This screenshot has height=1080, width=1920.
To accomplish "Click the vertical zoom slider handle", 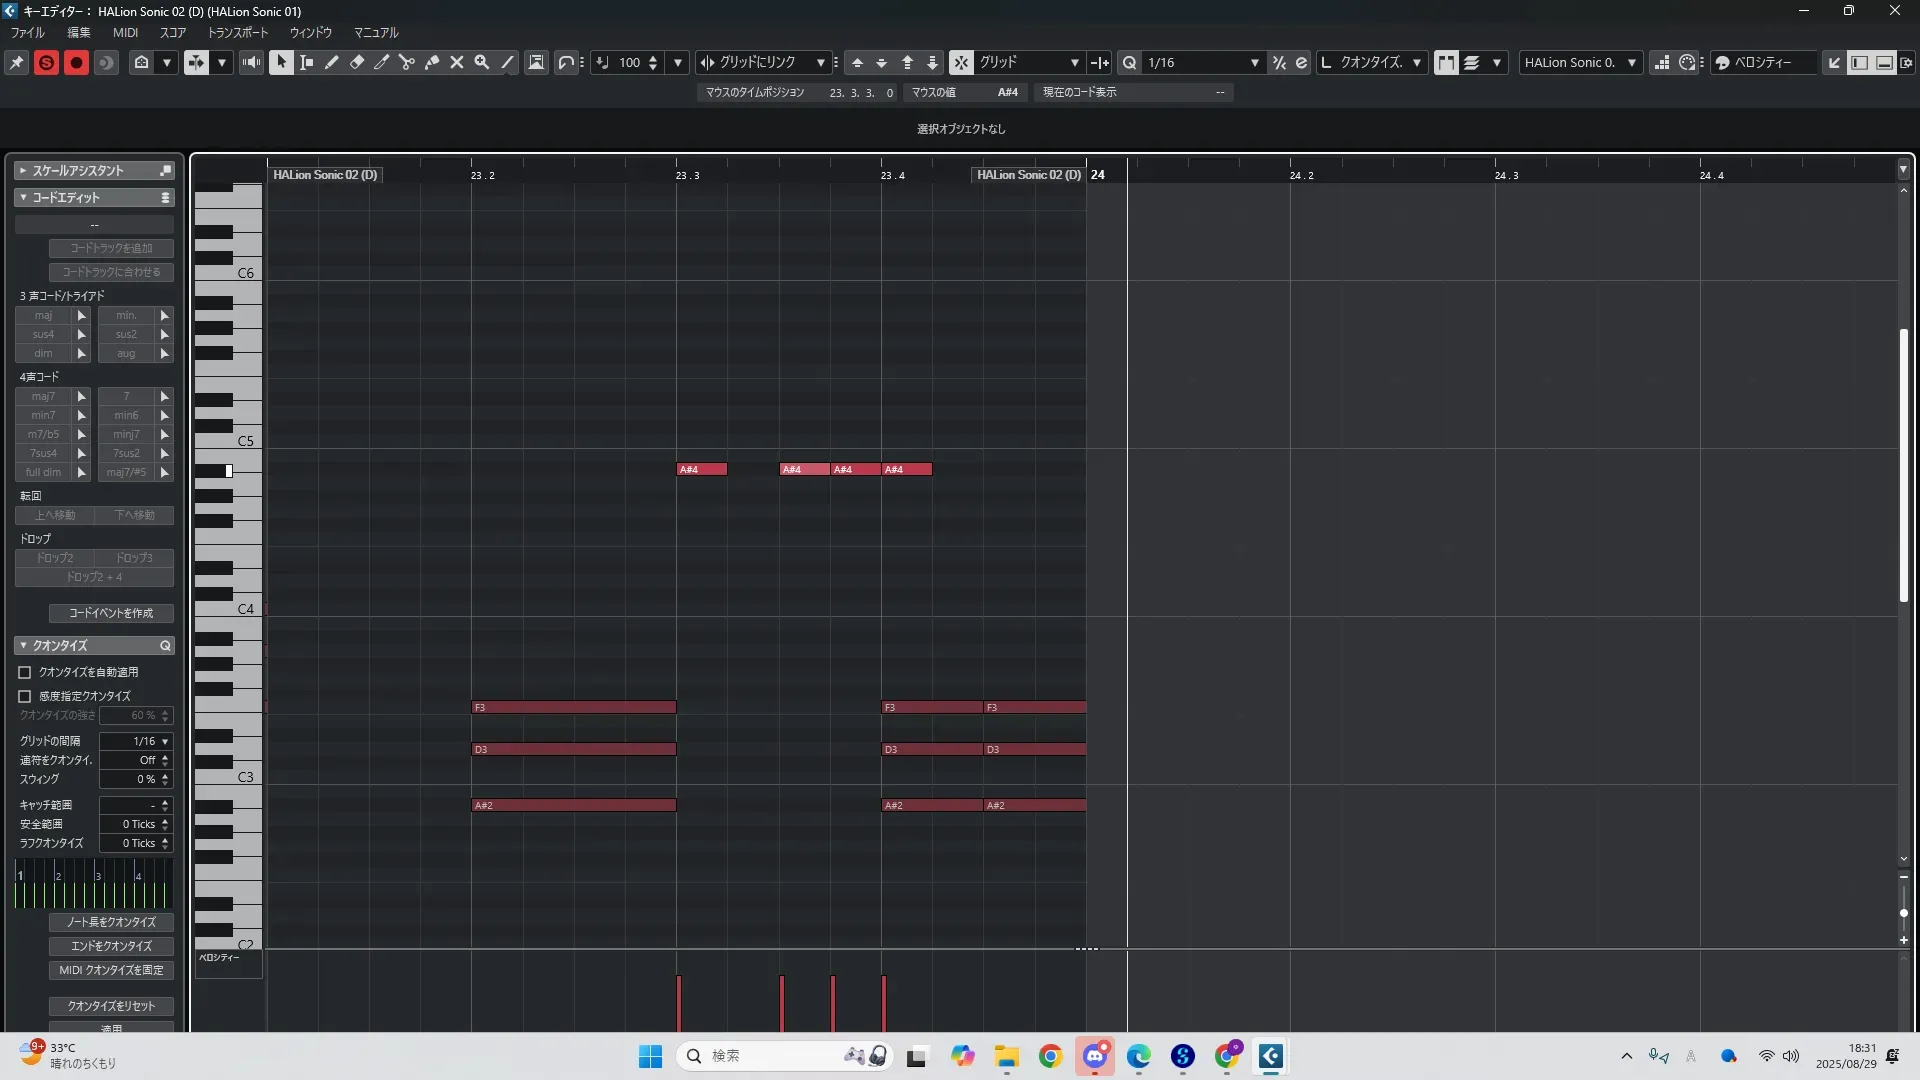I will (x=1903, y=913).
